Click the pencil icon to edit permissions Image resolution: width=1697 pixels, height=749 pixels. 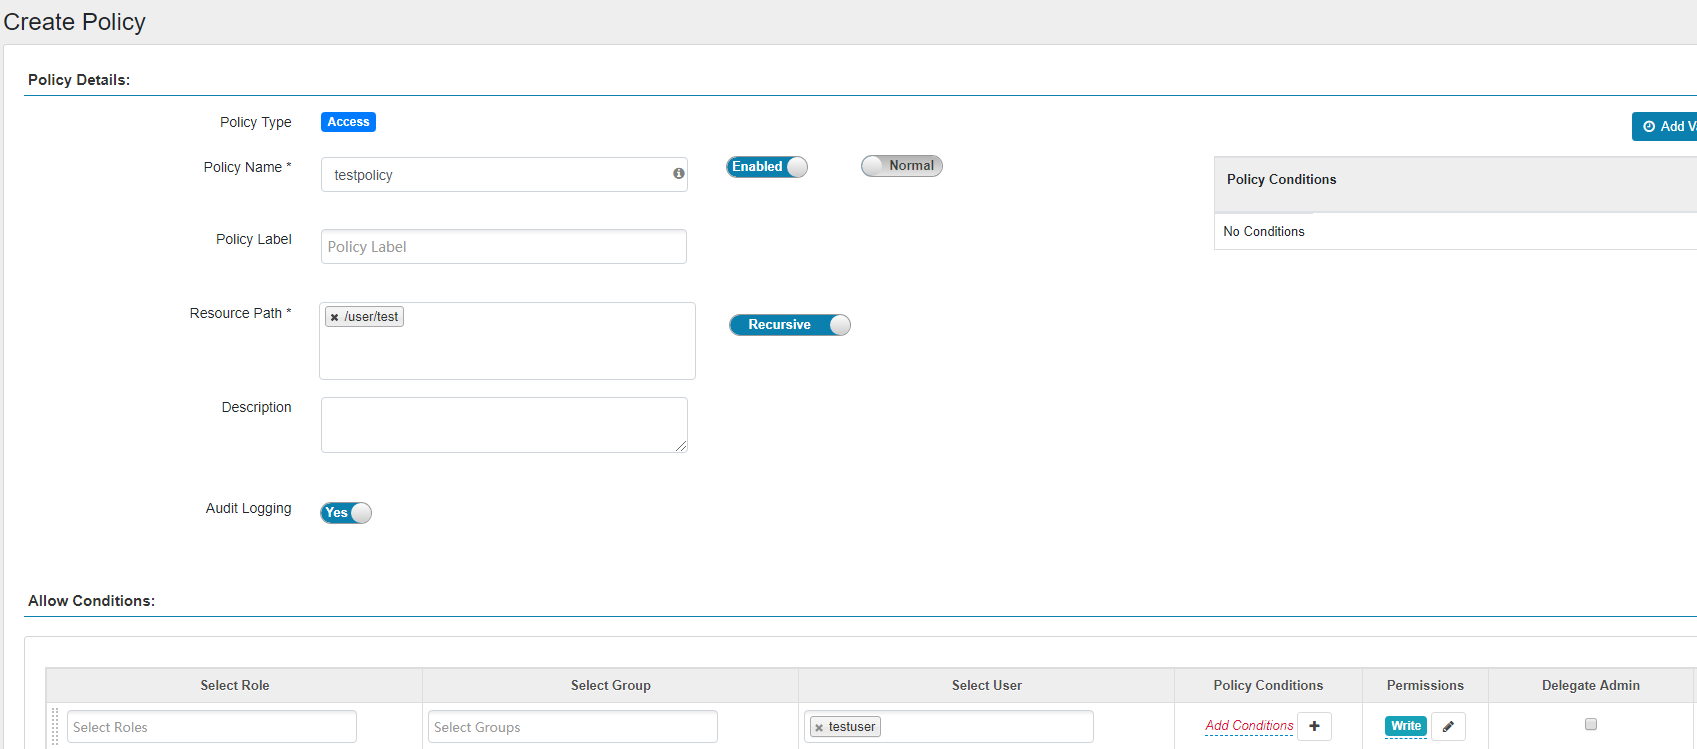(1448, 726)
